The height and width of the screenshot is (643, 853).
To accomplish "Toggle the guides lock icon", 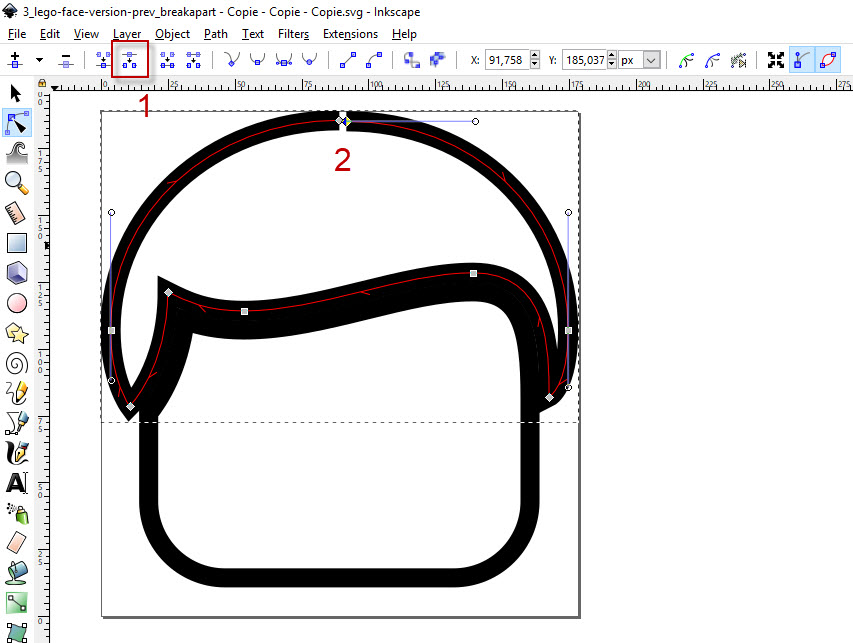I will tap(42, 83).
